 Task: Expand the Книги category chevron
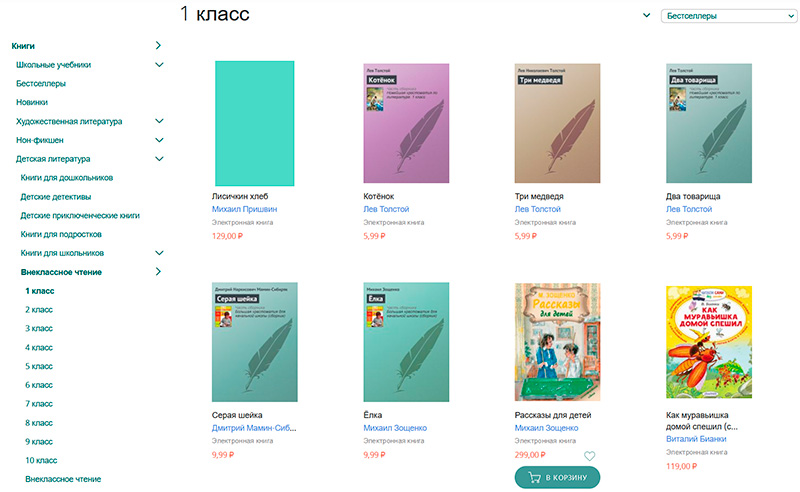tap(159, 46)
